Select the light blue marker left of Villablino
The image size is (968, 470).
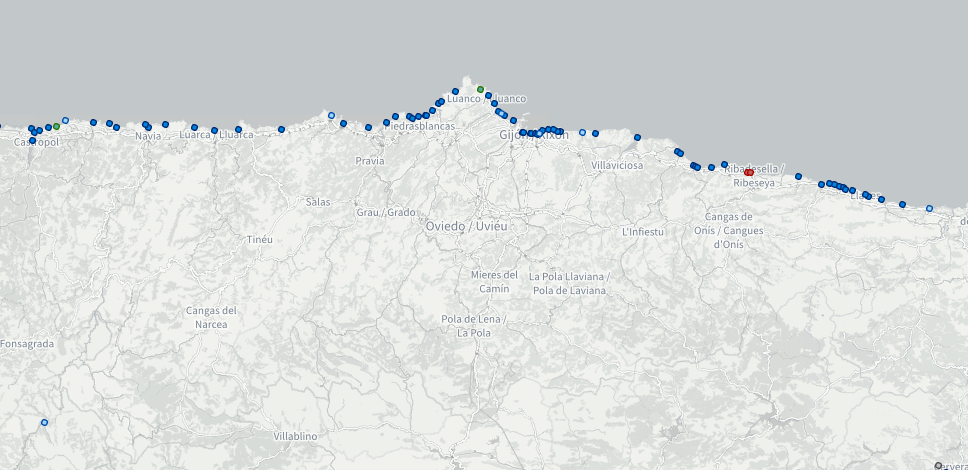pos(44,422)
